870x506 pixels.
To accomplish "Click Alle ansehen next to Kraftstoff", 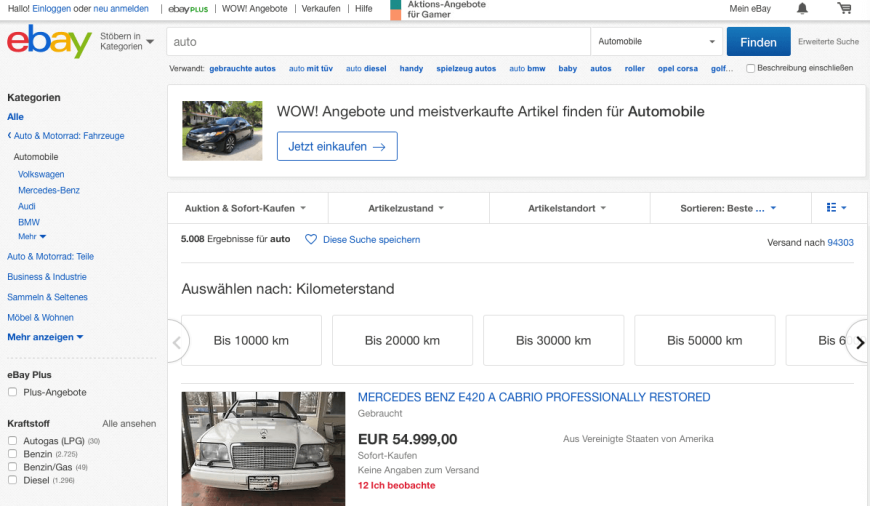I will (x=129, y=423).
